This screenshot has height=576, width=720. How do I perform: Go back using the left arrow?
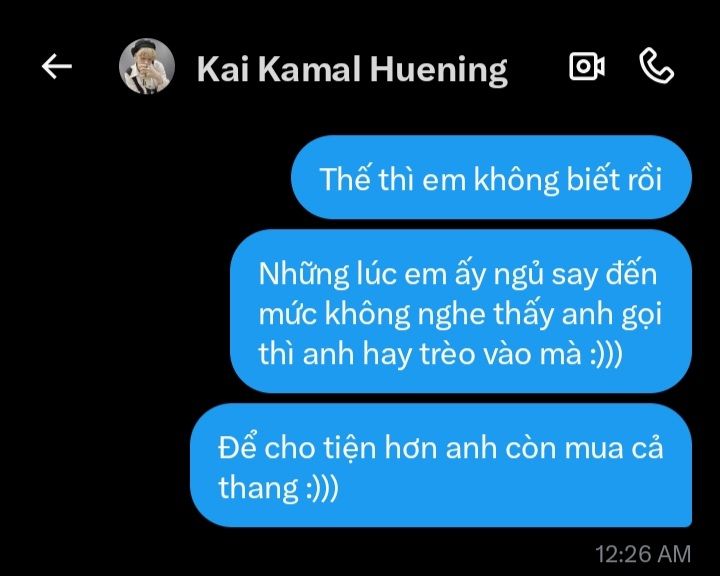56,67
